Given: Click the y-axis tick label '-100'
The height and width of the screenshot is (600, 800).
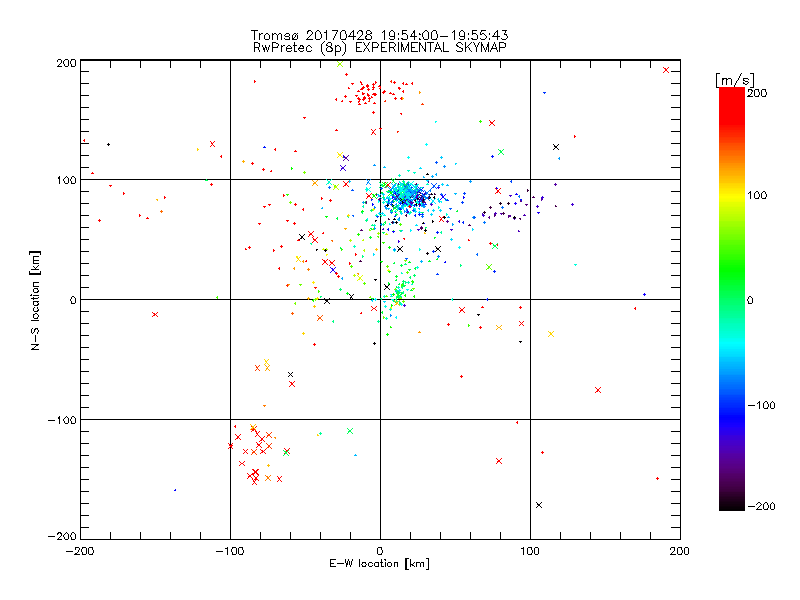Looking at the screenshot, I should point(62,420).
